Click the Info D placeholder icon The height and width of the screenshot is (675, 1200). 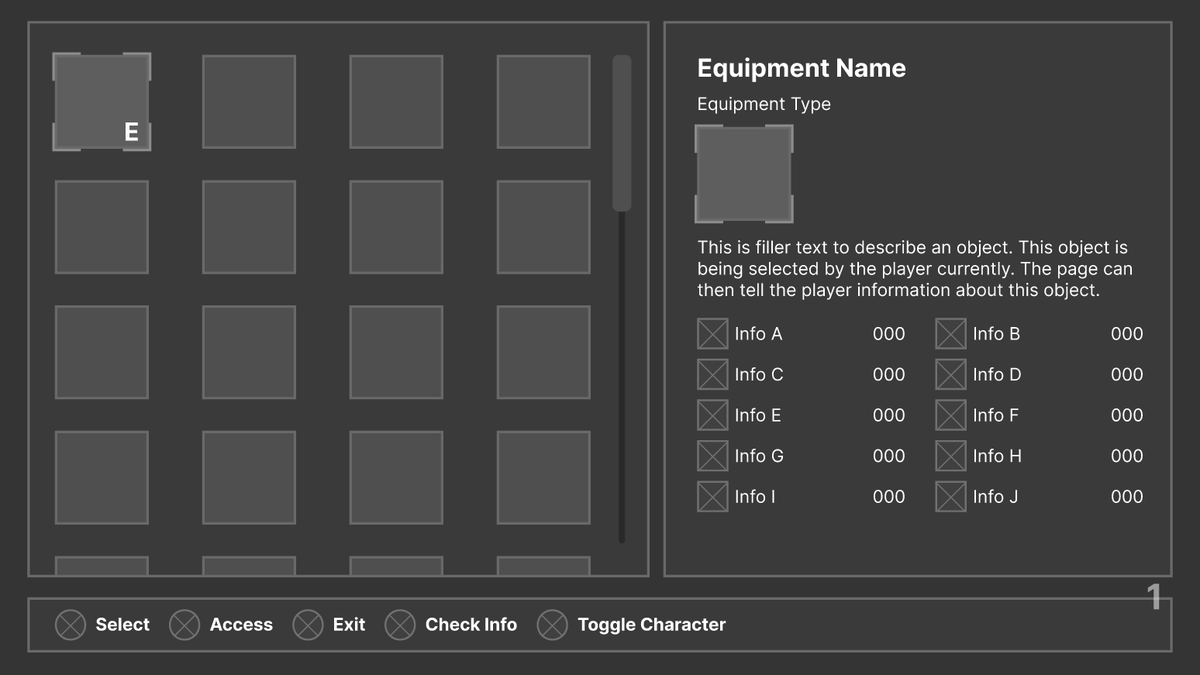(x=951, y=374)
